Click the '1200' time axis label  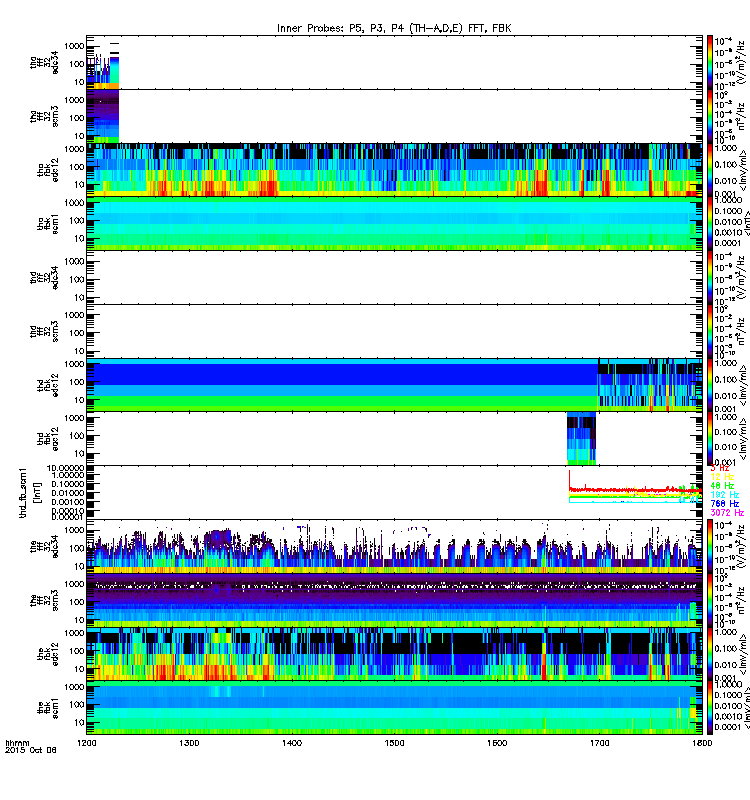pos(86,743)
